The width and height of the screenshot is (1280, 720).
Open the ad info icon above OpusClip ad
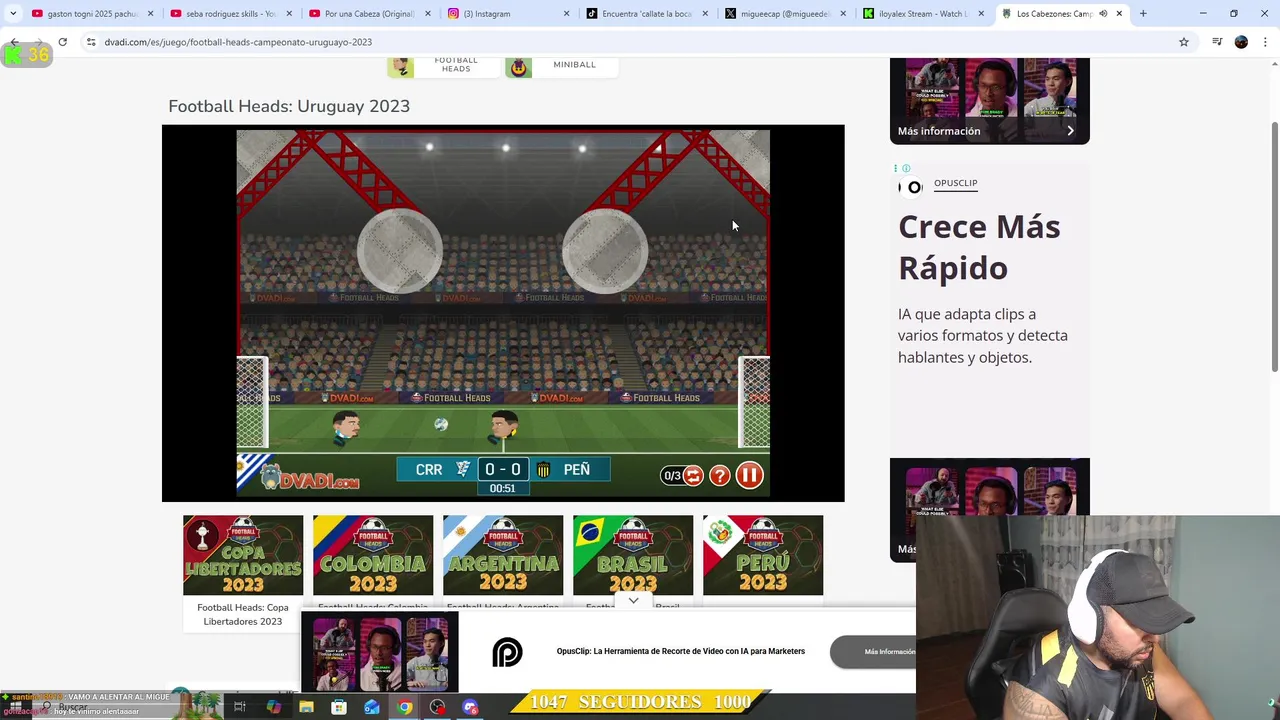click(906, 168)
